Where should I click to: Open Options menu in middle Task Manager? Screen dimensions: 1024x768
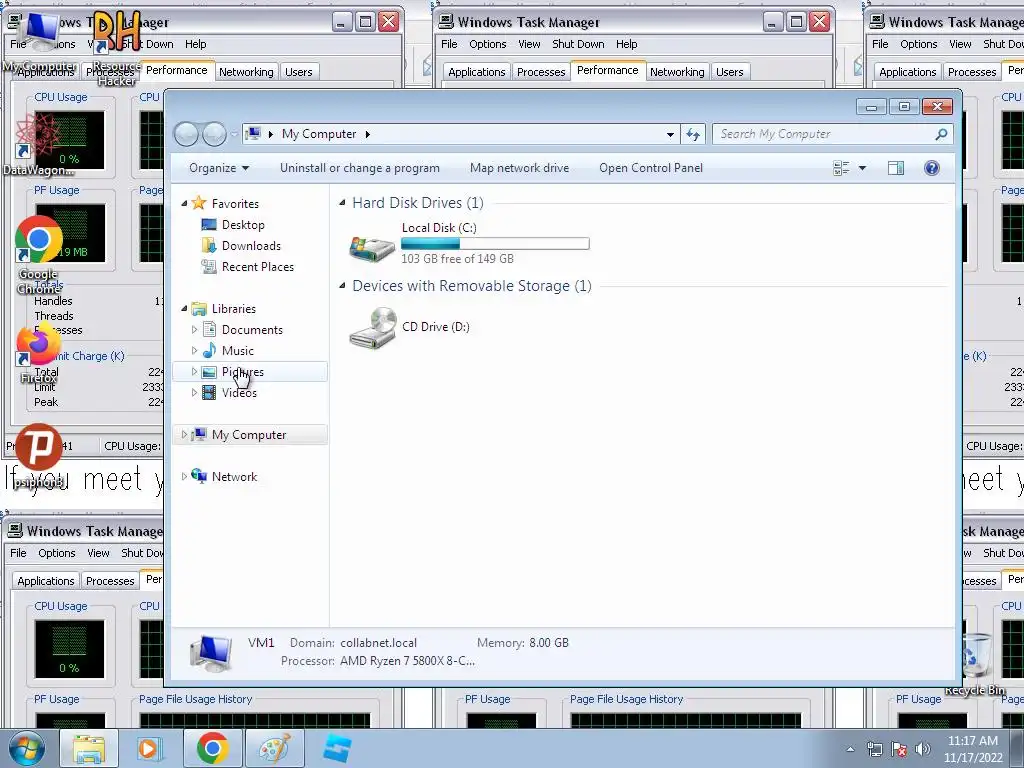click(x=488, y=44)
